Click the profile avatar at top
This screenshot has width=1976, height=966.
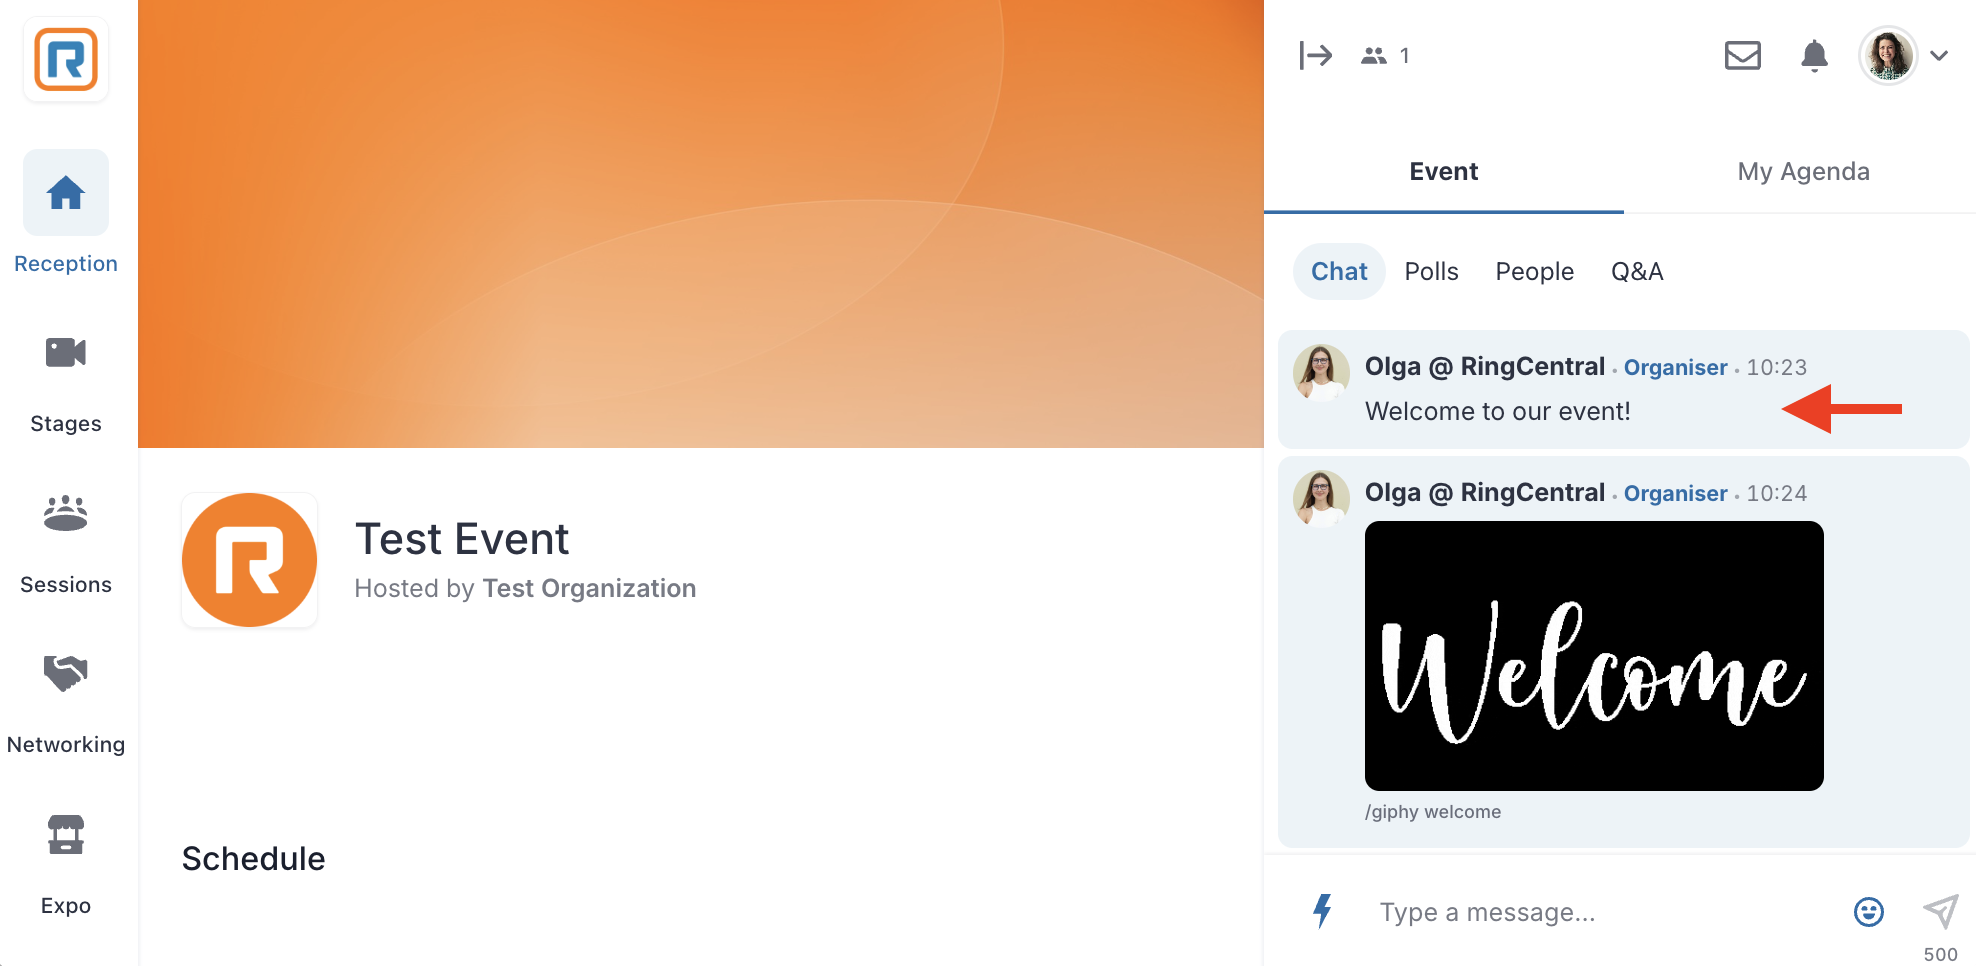click(x=1888, y=55)
